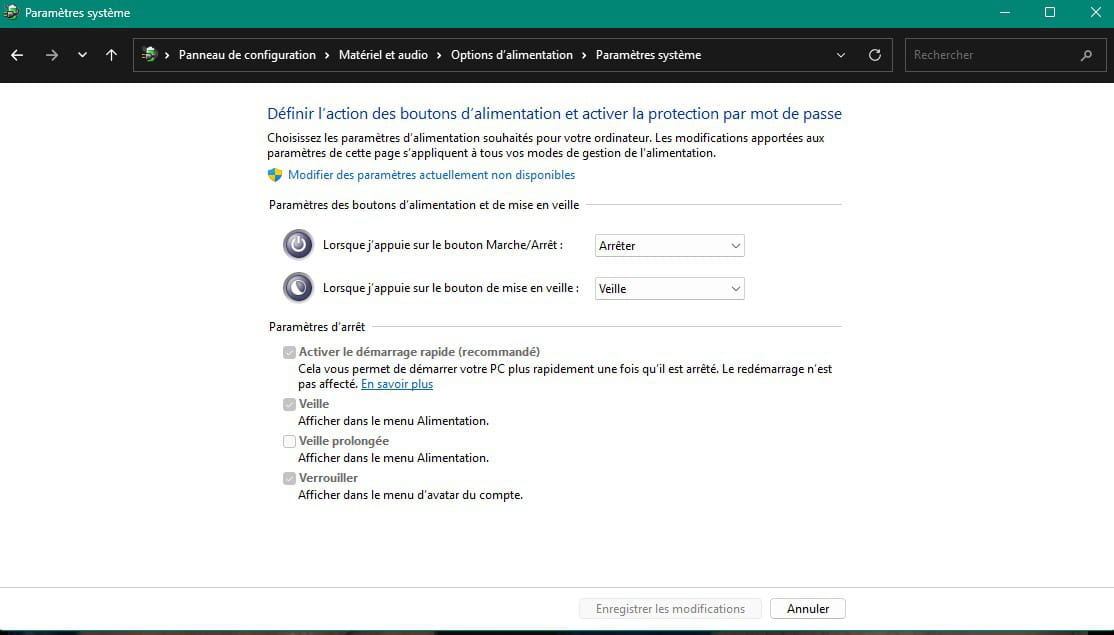Click the search magnifier icon
The image size is (1114, 635).
tap(1086, 55)
